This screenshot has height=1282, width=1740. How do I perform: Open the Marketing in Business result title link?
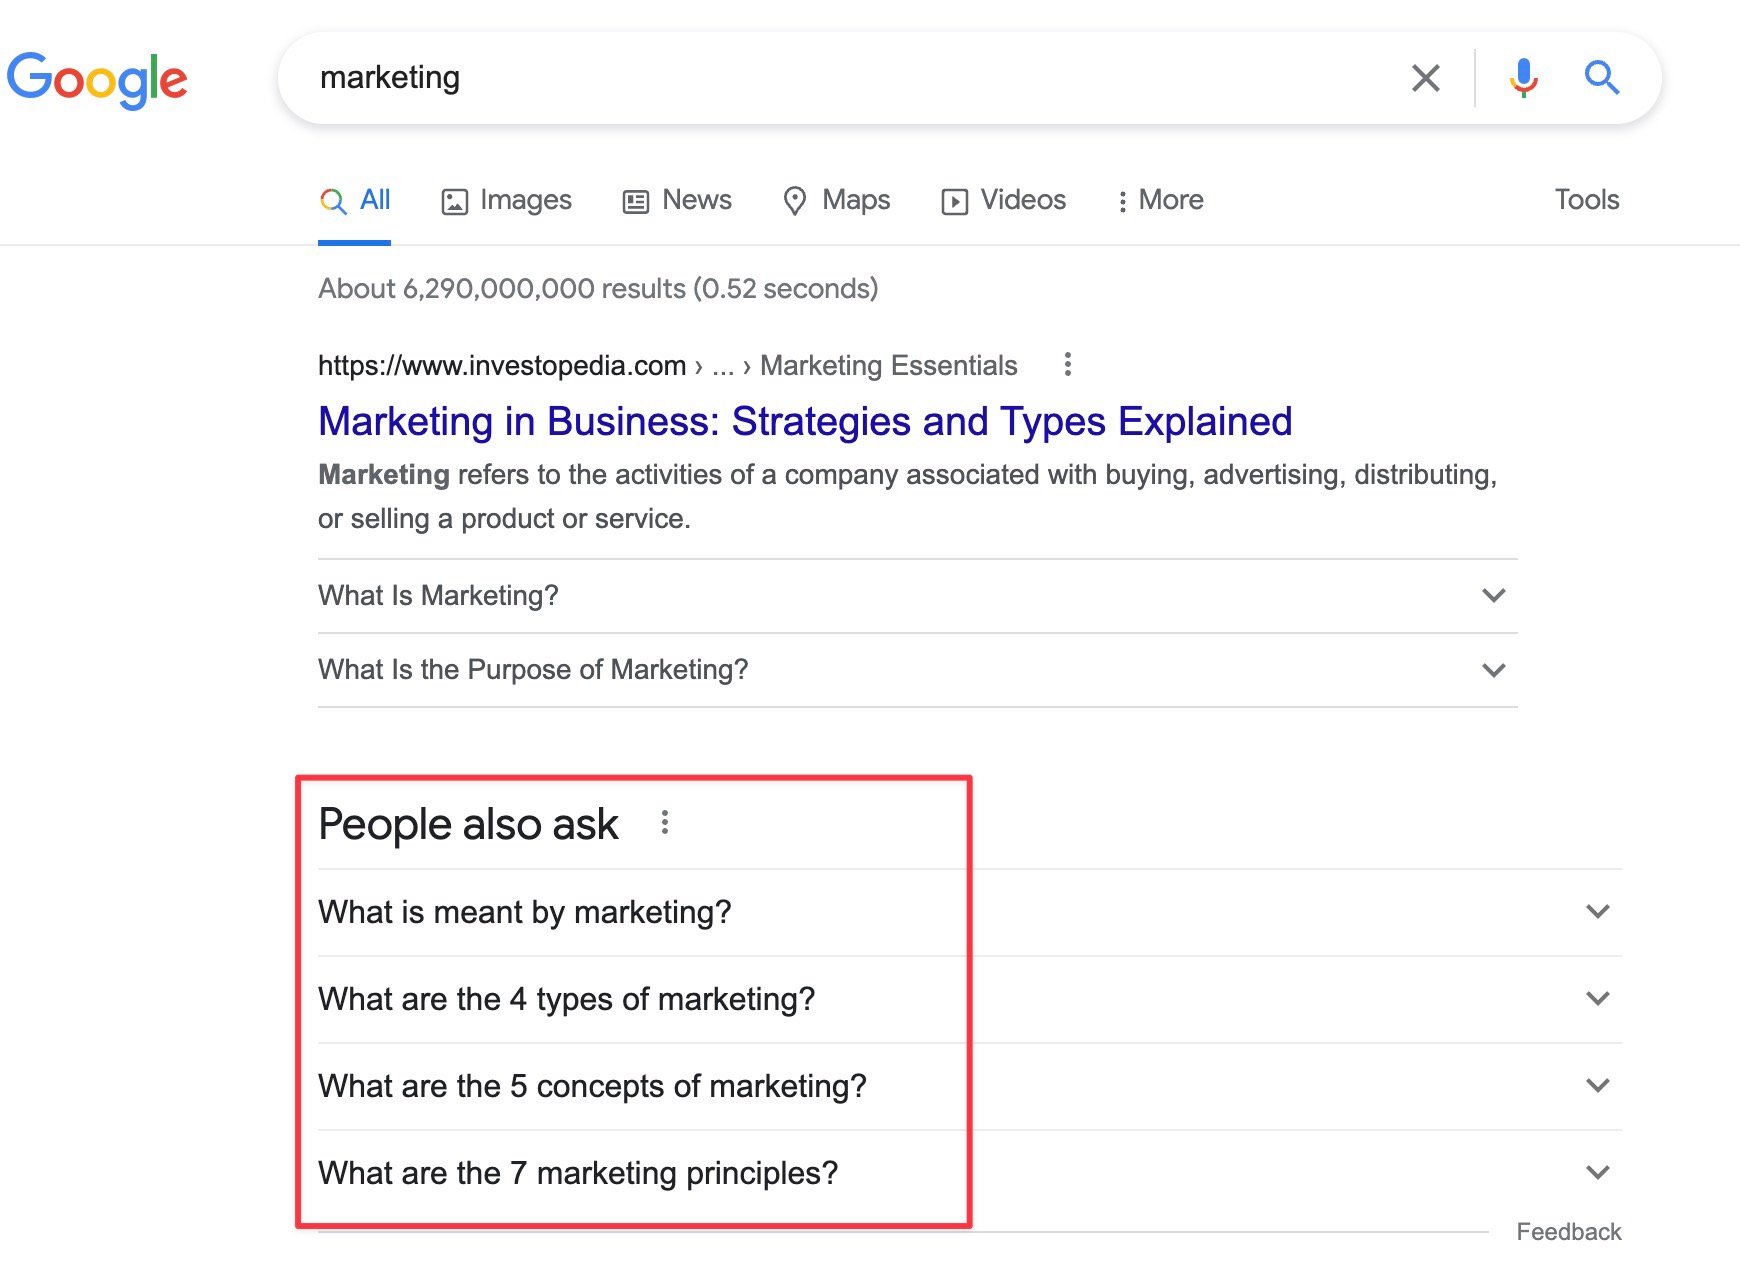click(x=804, y=422)
